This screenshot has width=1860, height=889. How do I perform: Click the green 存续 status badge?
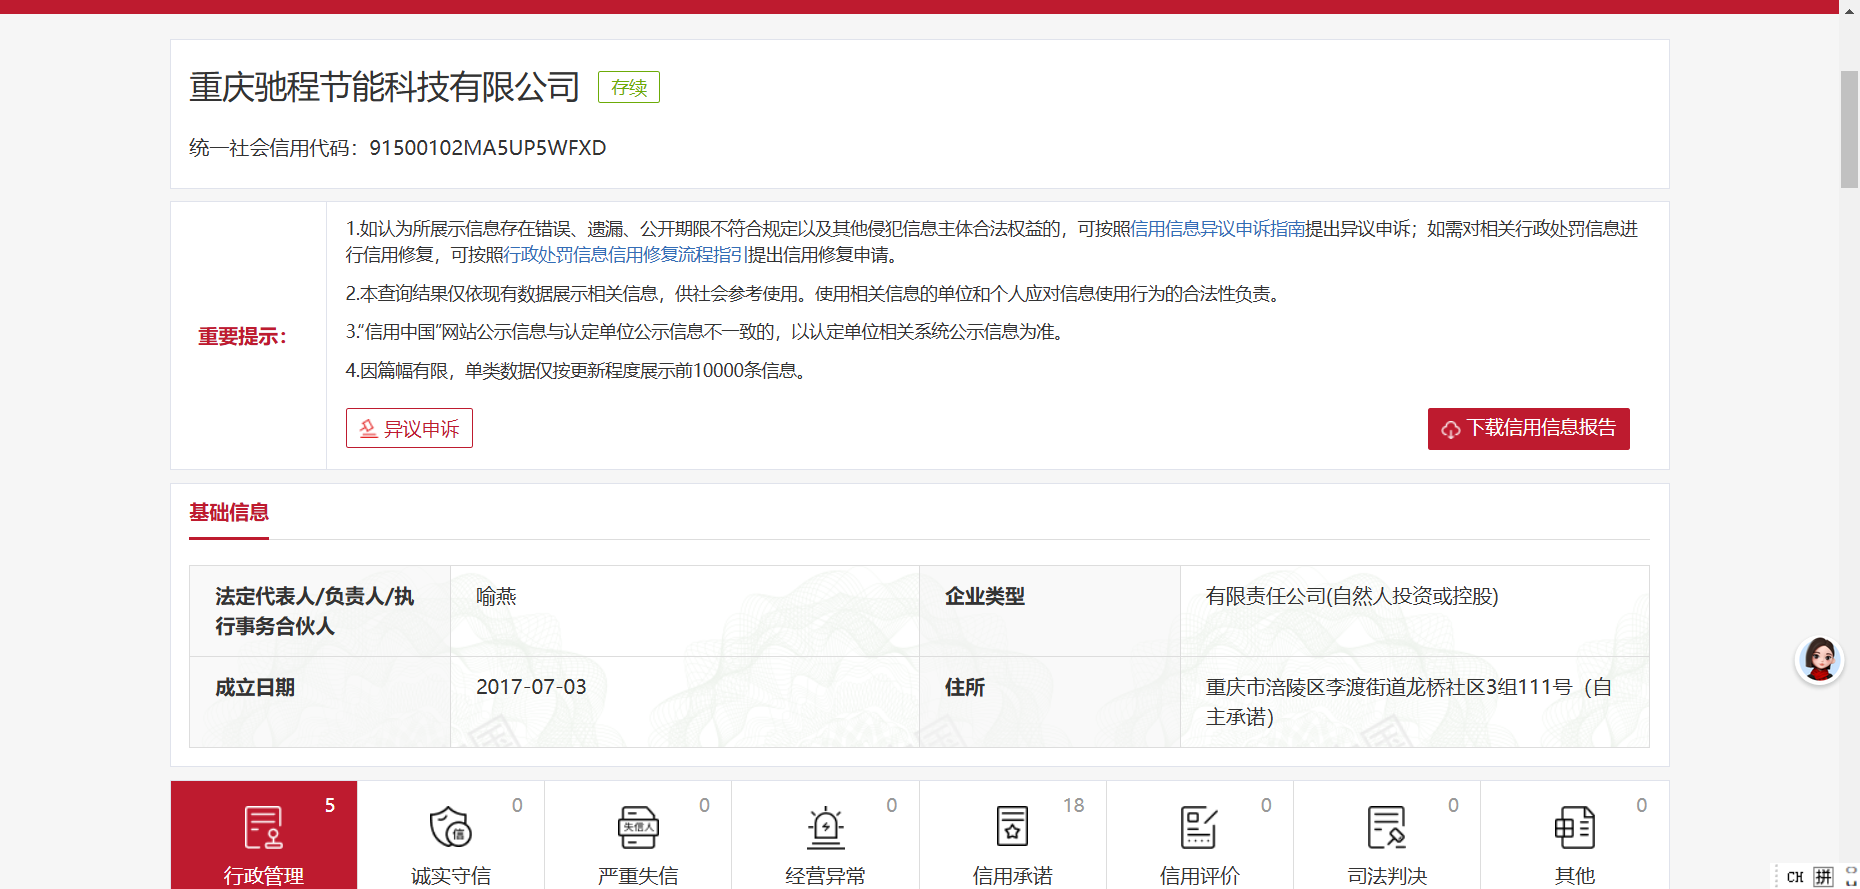pos(629,88)
